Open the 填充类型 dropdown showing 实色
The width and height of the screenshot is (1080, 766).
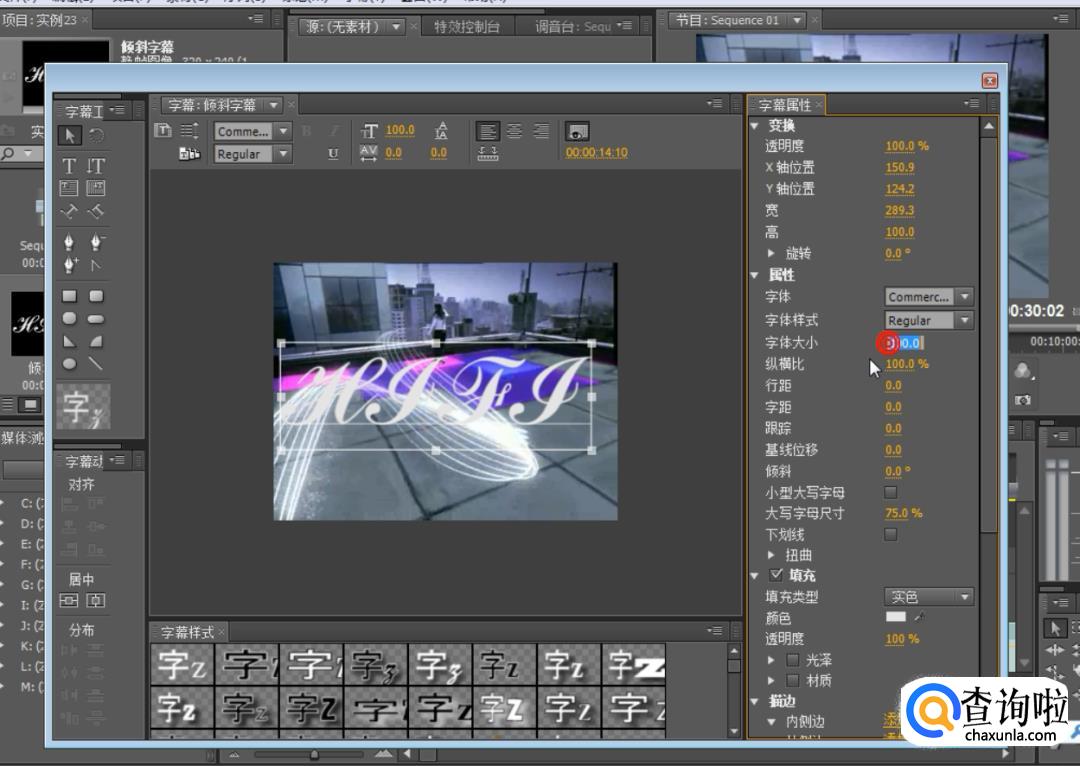point(929,597)
